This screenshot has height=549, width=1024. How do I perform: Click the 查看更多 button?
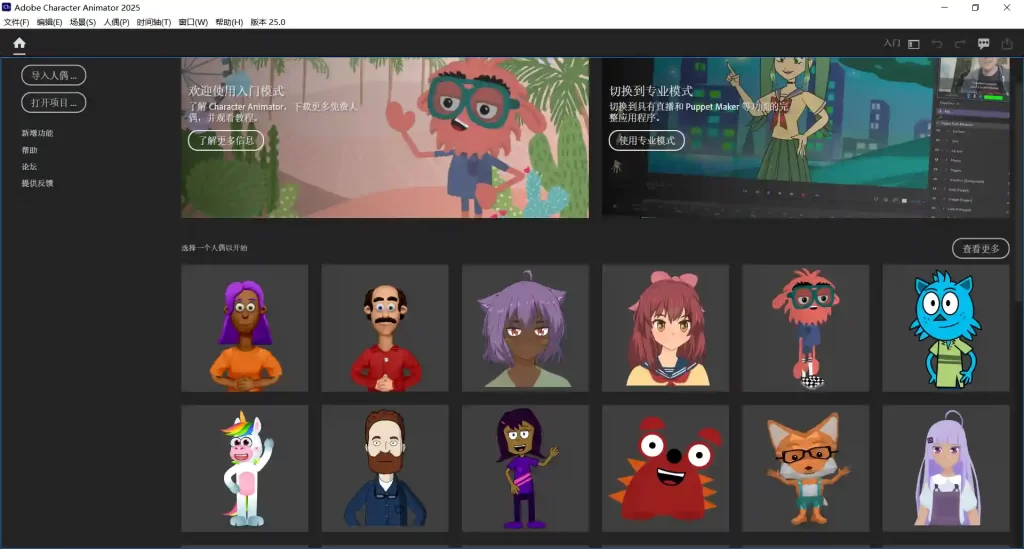coord(980,248)
